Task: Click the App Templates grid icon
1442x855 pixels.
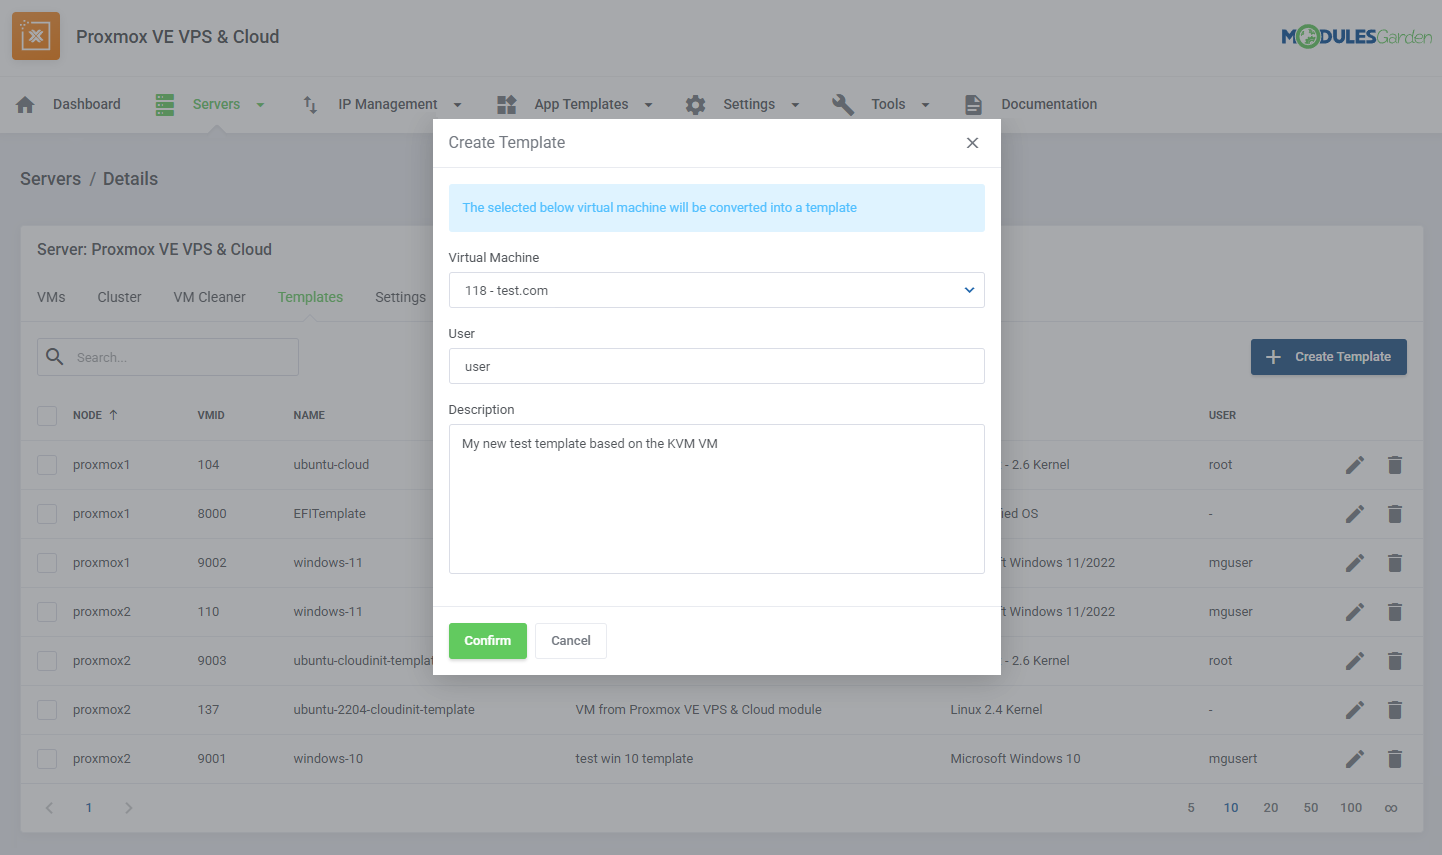Action: click(506, 103)
